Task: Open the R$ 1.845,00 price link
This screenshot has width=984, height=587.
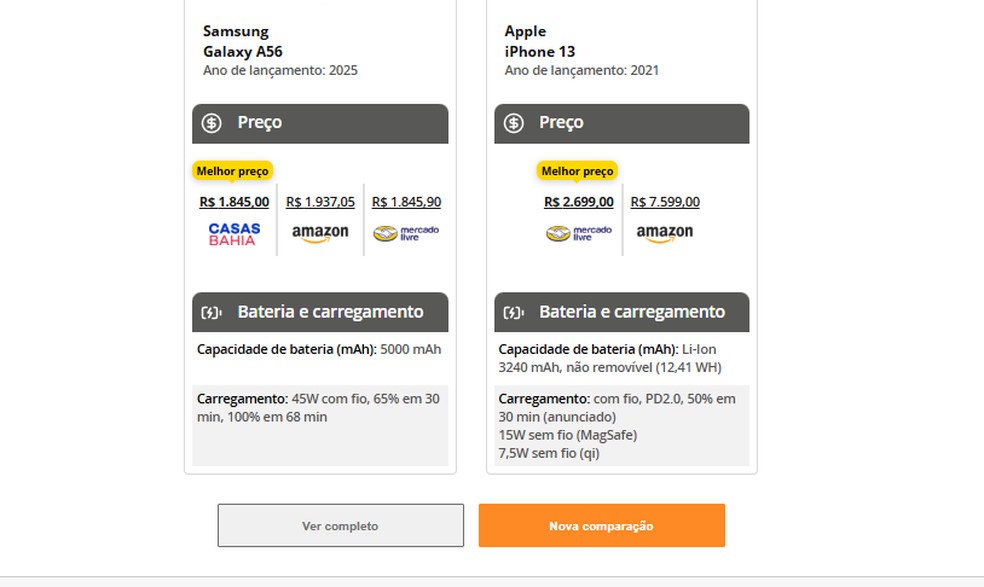Action: (232, 201)
